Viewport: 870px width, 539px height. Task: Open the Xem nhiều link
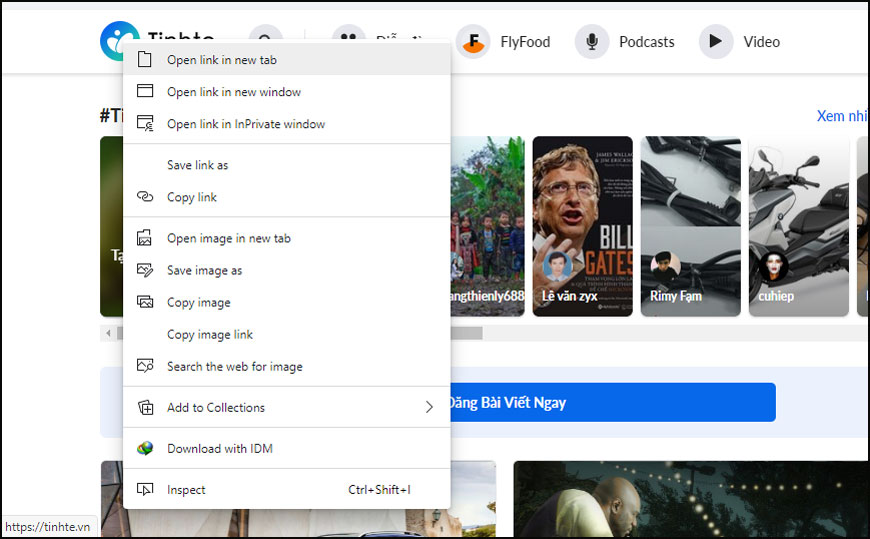tap(841, 116)
